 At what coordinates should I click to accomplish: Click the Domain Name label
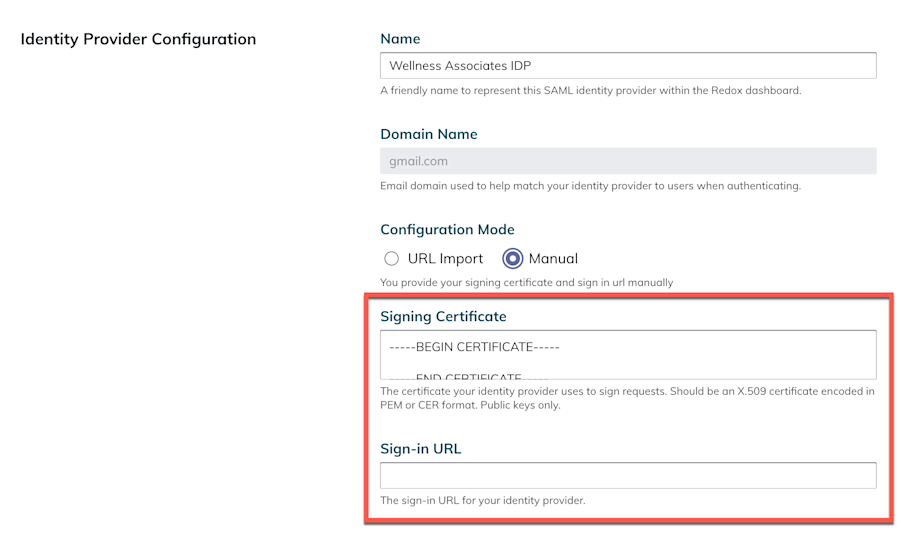point(429,134)
